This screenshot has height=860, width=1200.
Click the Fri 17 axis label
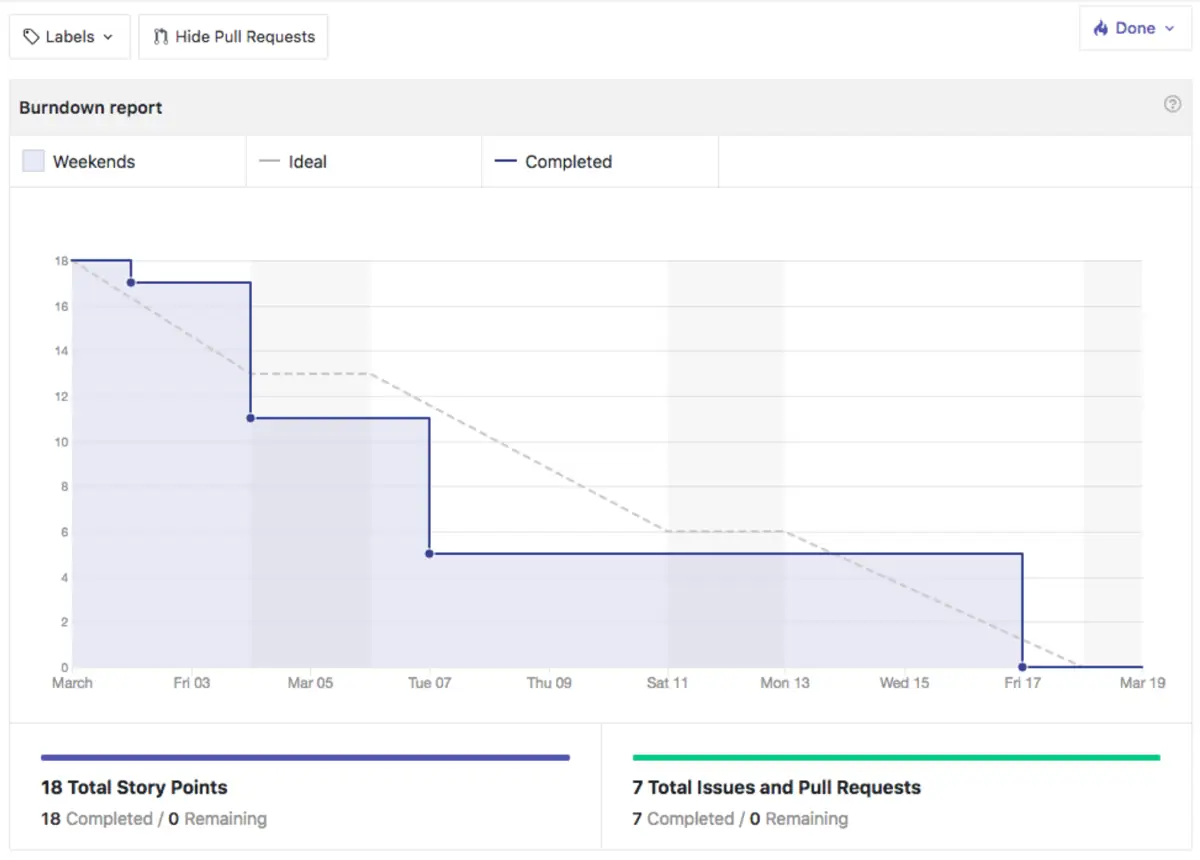click(1022, 683)
